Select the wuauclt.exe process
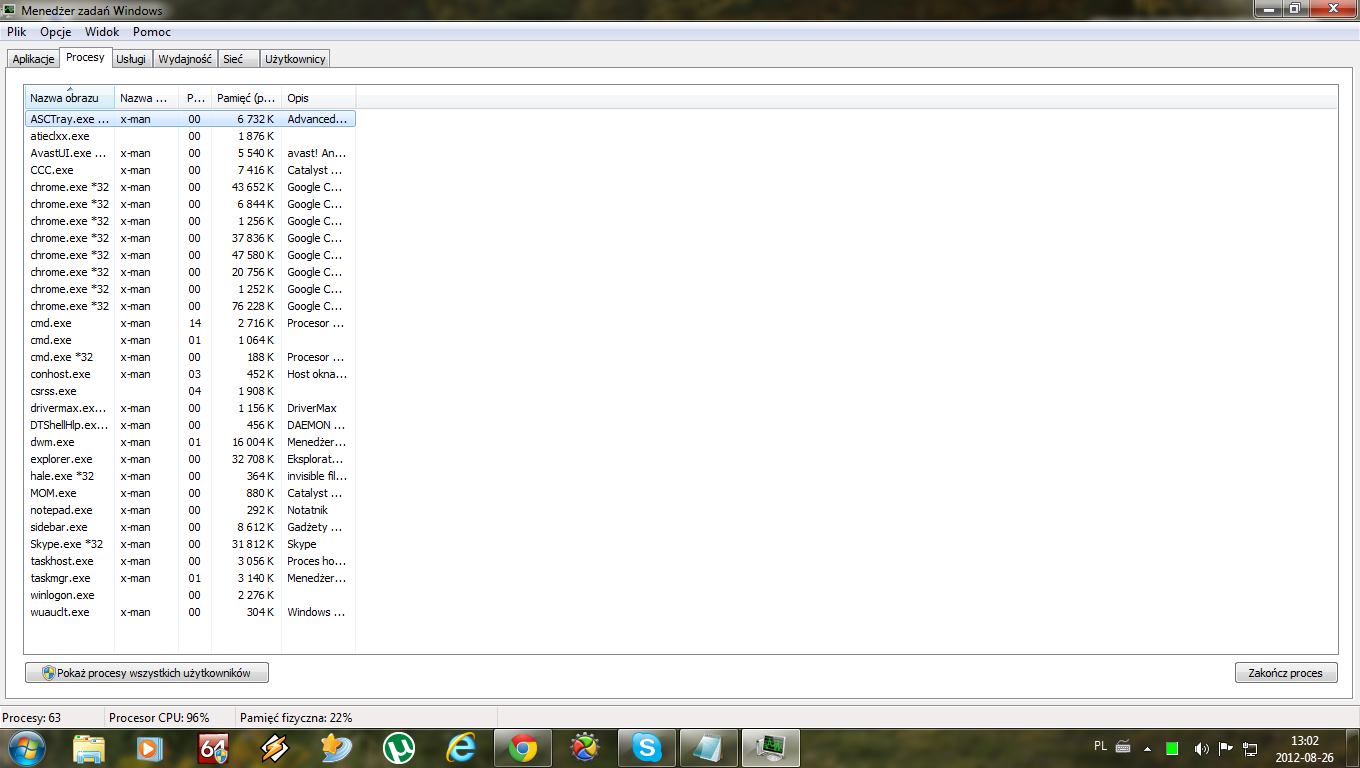This screenshot has width=1360, height=768. pos(190,612)
